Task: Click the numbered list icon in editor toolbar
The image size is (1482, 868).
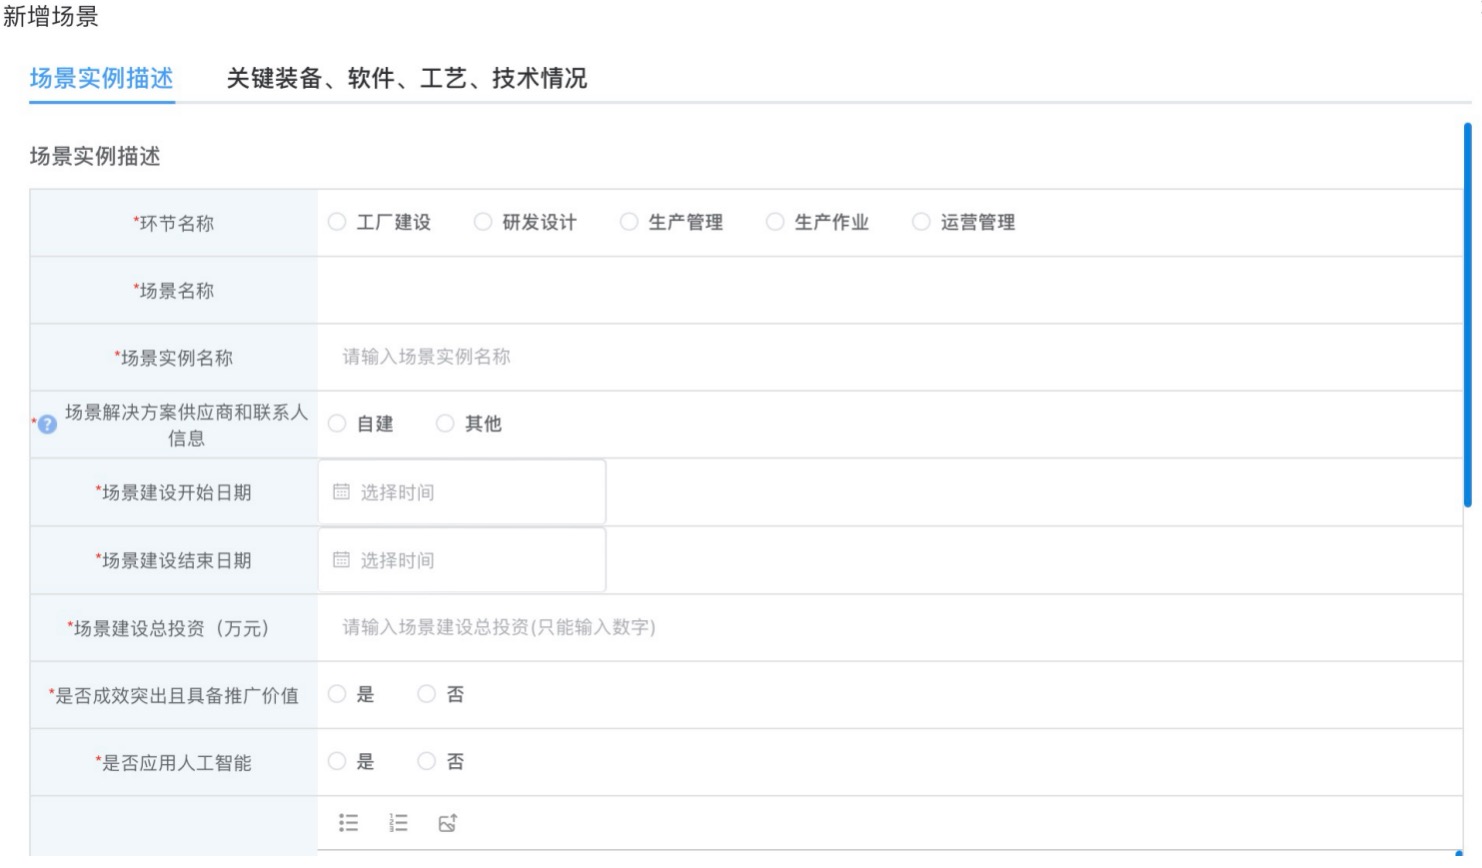Action: click(398, 823)
